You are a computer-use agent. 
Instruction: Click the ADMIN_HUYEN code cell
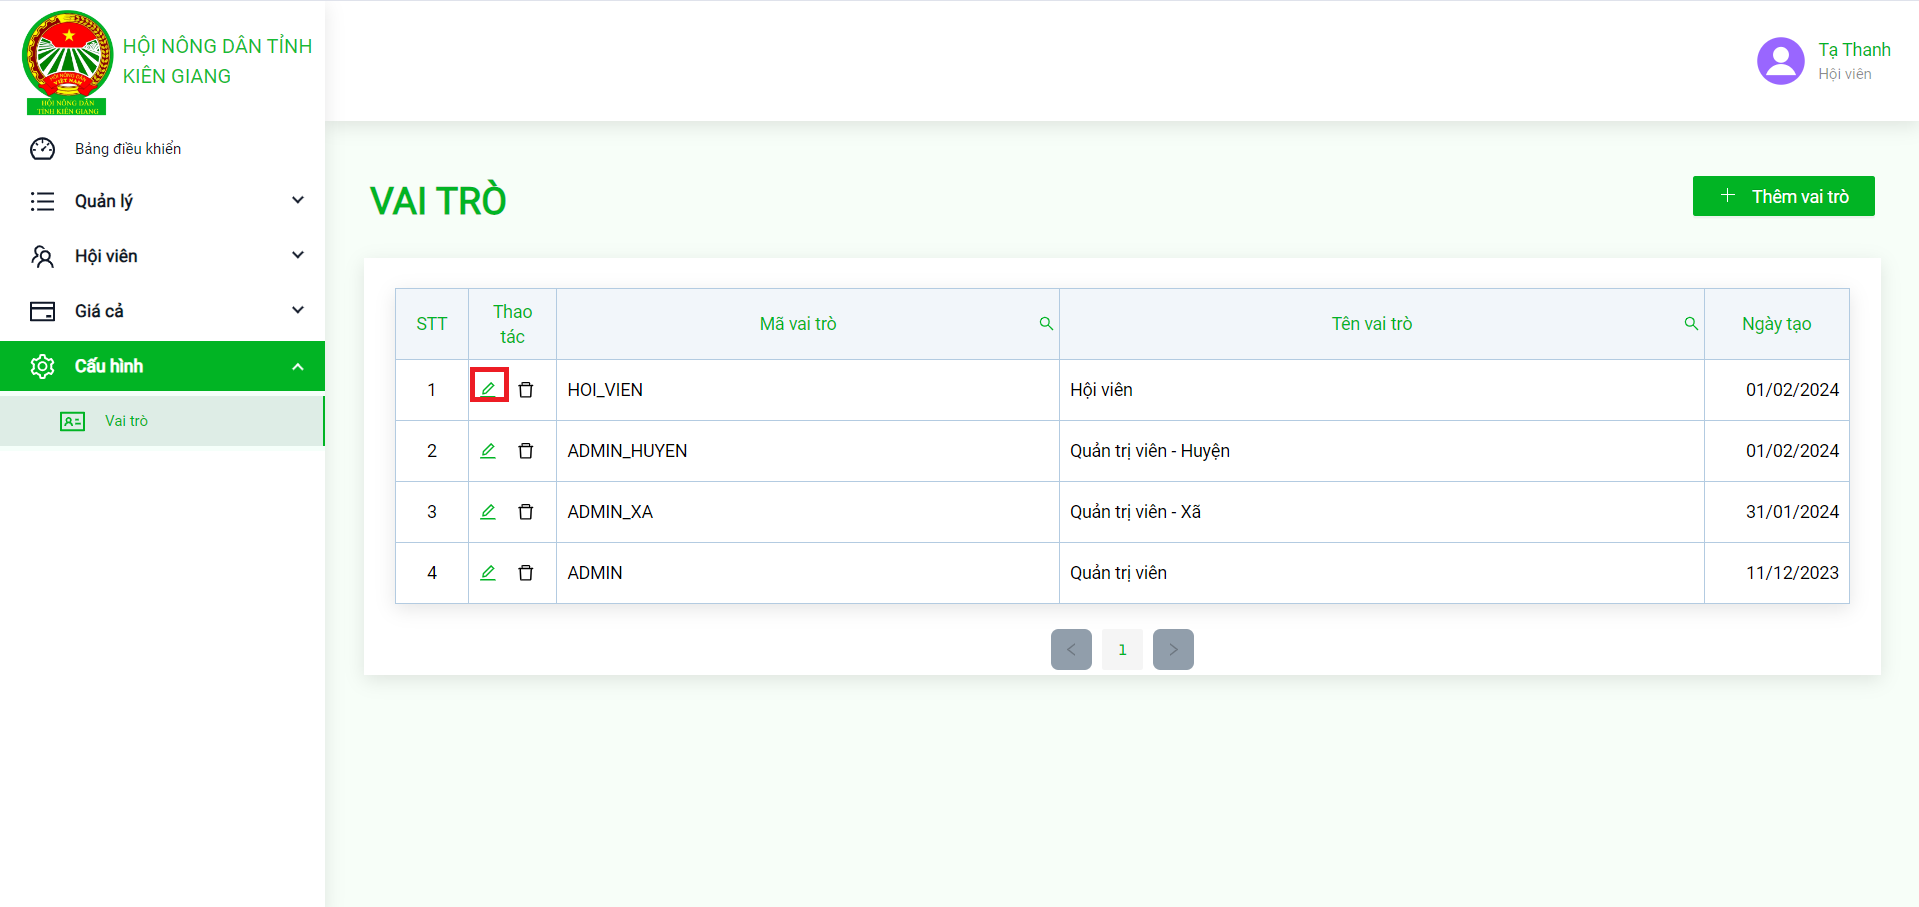click(808, 451)
